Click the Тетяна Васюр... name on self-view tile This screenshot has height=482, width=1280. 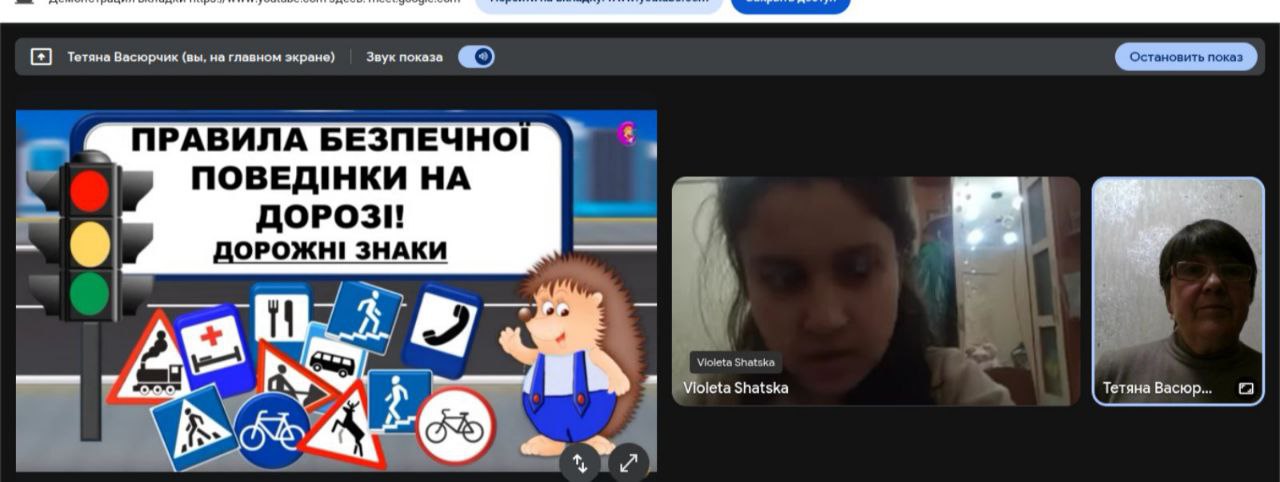pyautogui.click(x=1157, y=388)
